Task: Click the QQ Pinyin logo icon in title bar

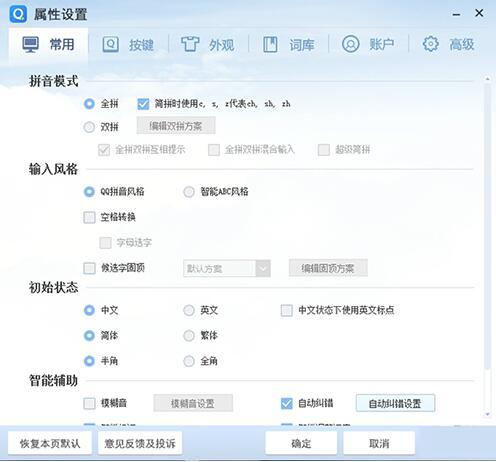Action: click(x=18, y=14)
